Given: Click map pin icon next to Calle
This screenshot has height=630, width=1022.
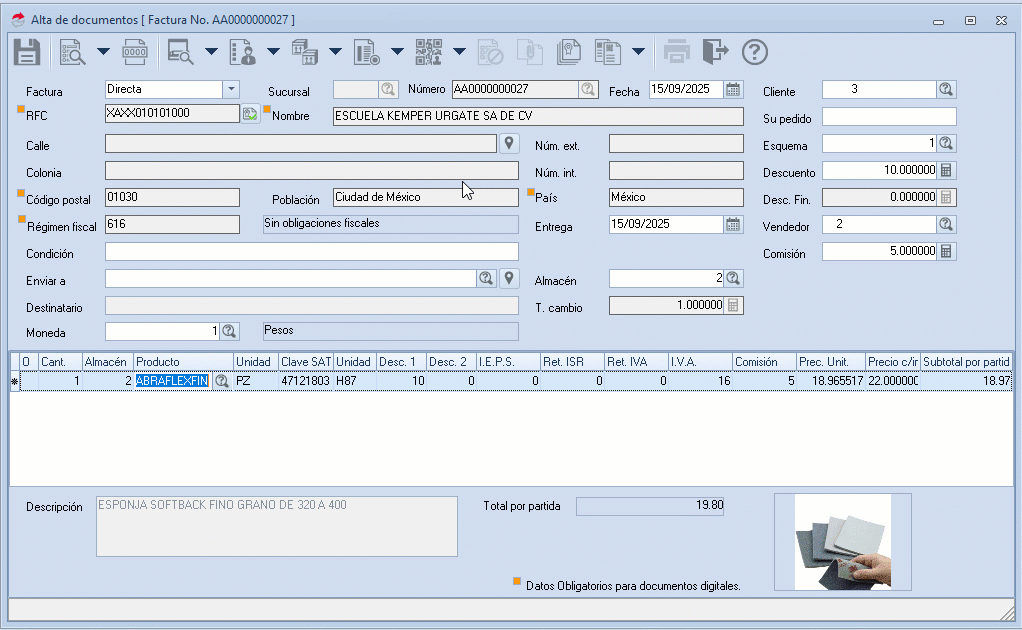Looking at the screenshot, I should pyautogui.click(x=509, y=143).
